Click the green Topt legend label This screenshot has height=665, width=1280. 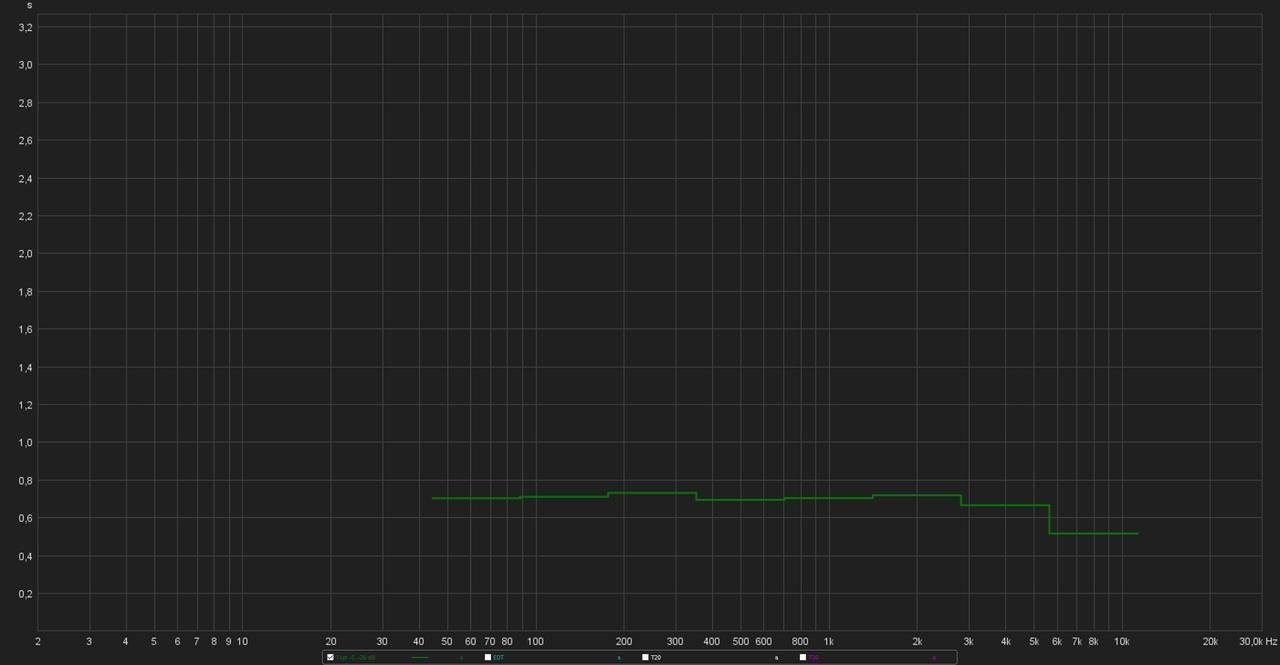point(350,657)
